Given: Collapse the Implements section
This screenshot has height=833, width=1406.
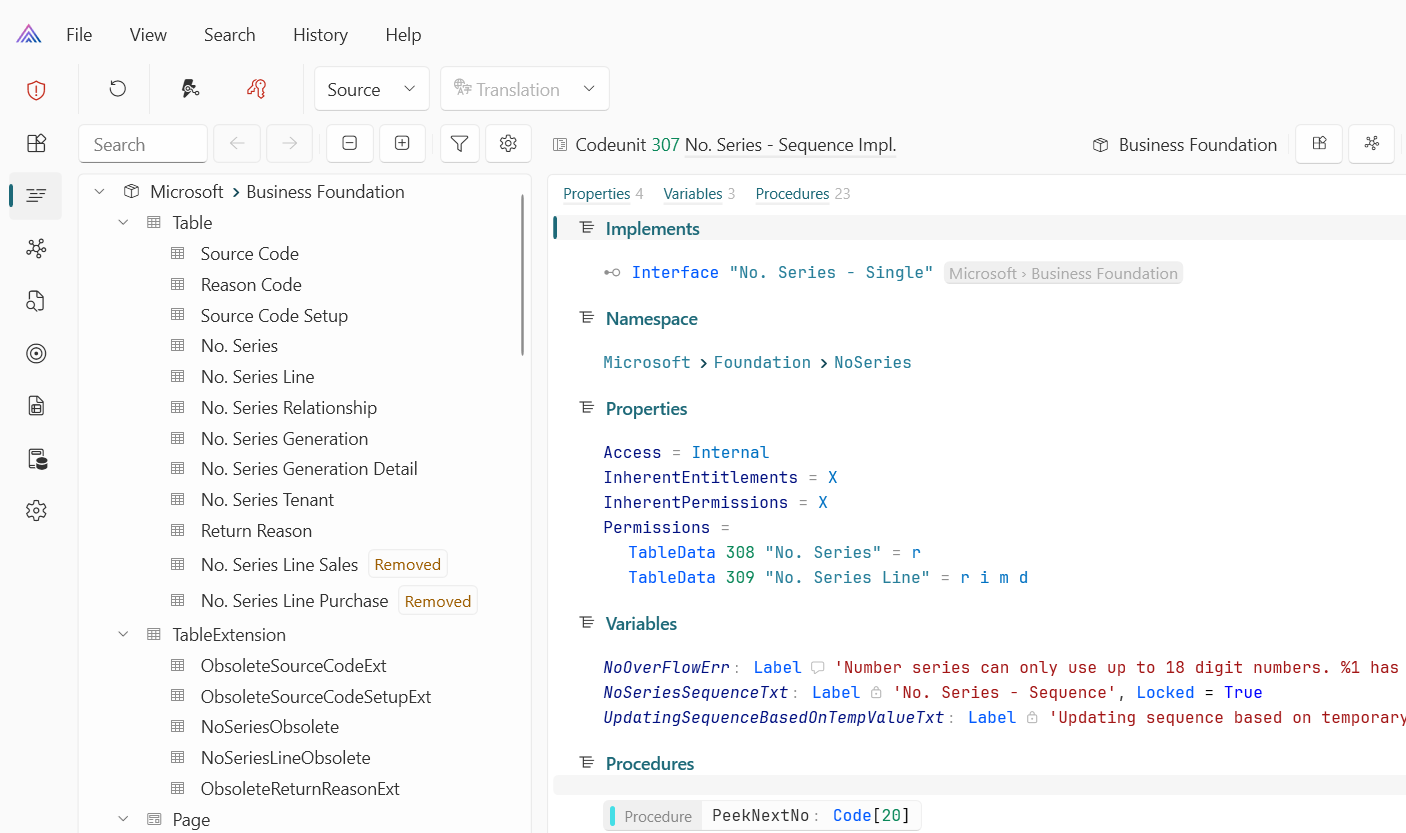Looking at the screenshot, I should click(x=587, y=229).
